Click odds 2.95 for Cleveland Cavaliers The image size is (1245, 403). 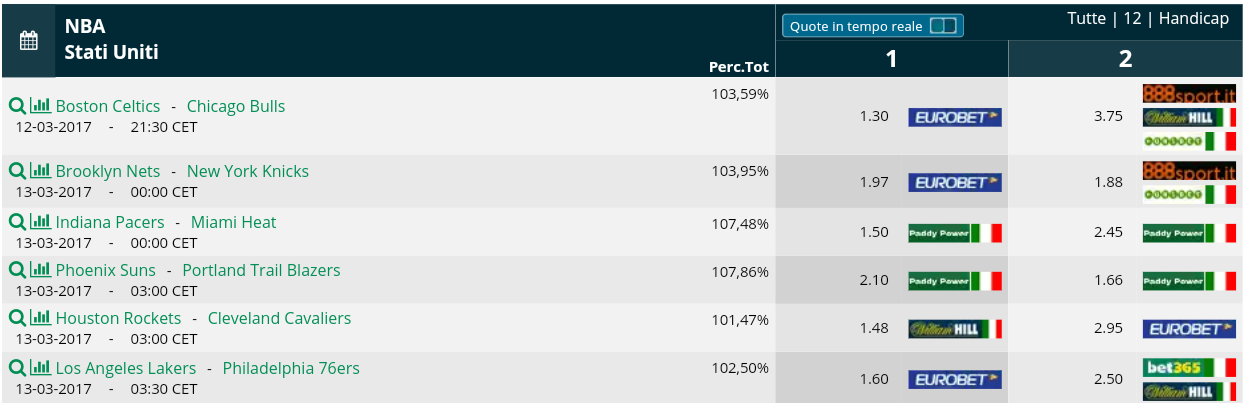tap(1109, 328)
